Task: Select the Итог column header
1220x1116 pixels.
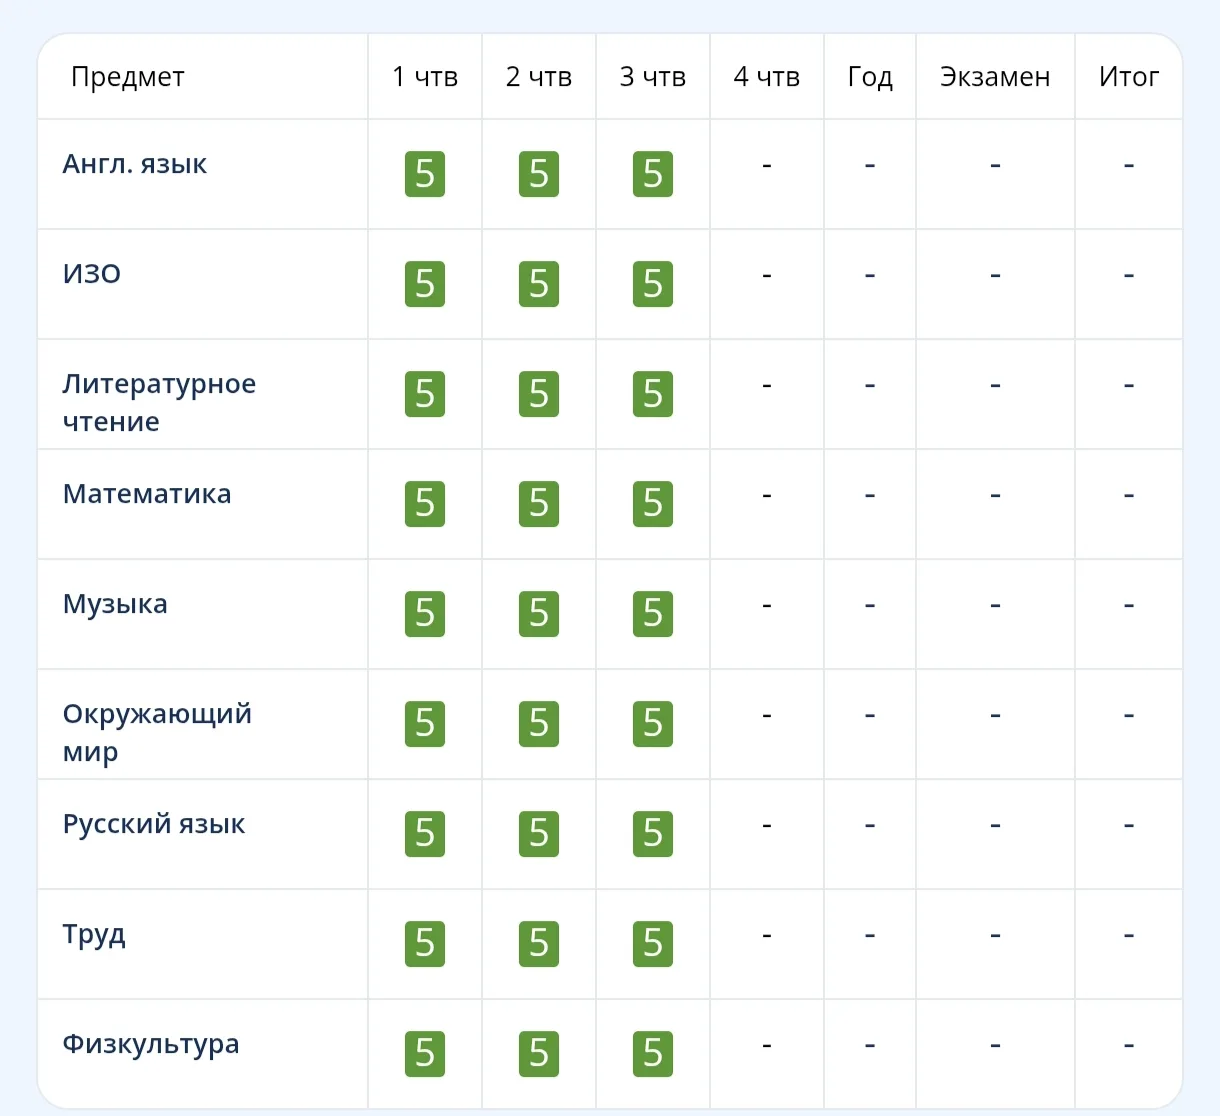Action: tap(1129, 77)
